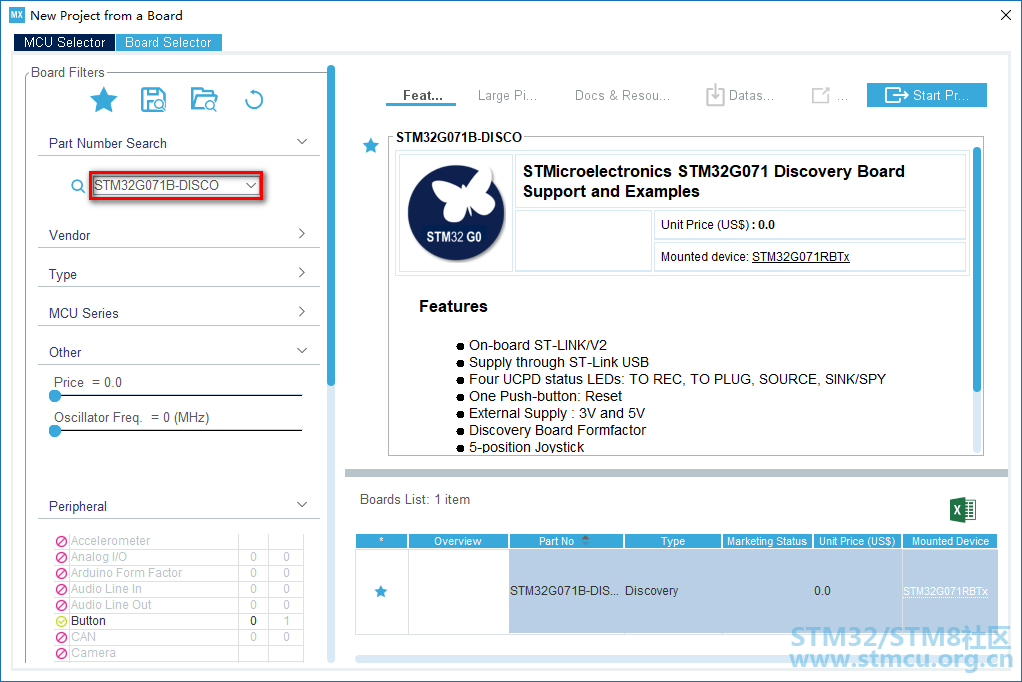Sort boards by Marketing Status column

[767, 541]
